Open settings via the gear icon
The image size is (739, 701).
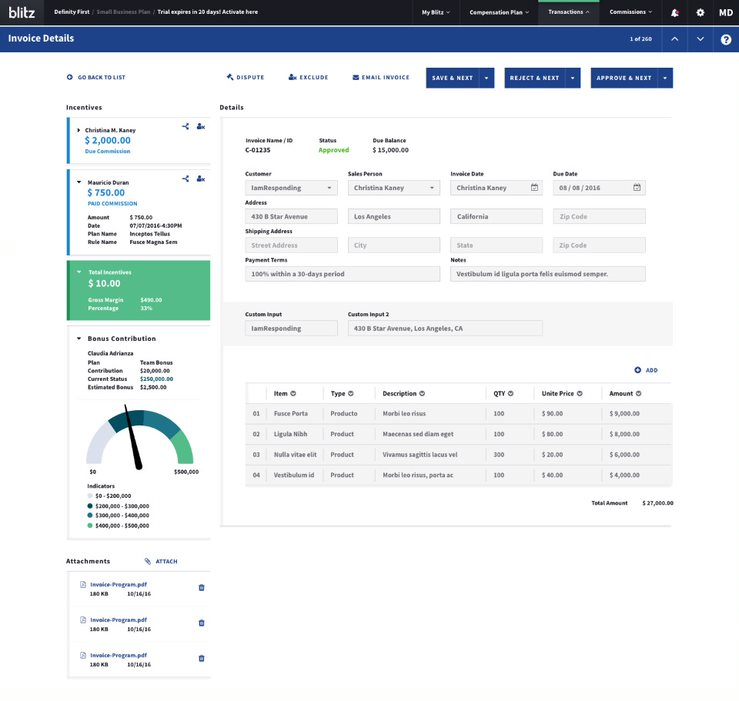[x=700, y=12]
